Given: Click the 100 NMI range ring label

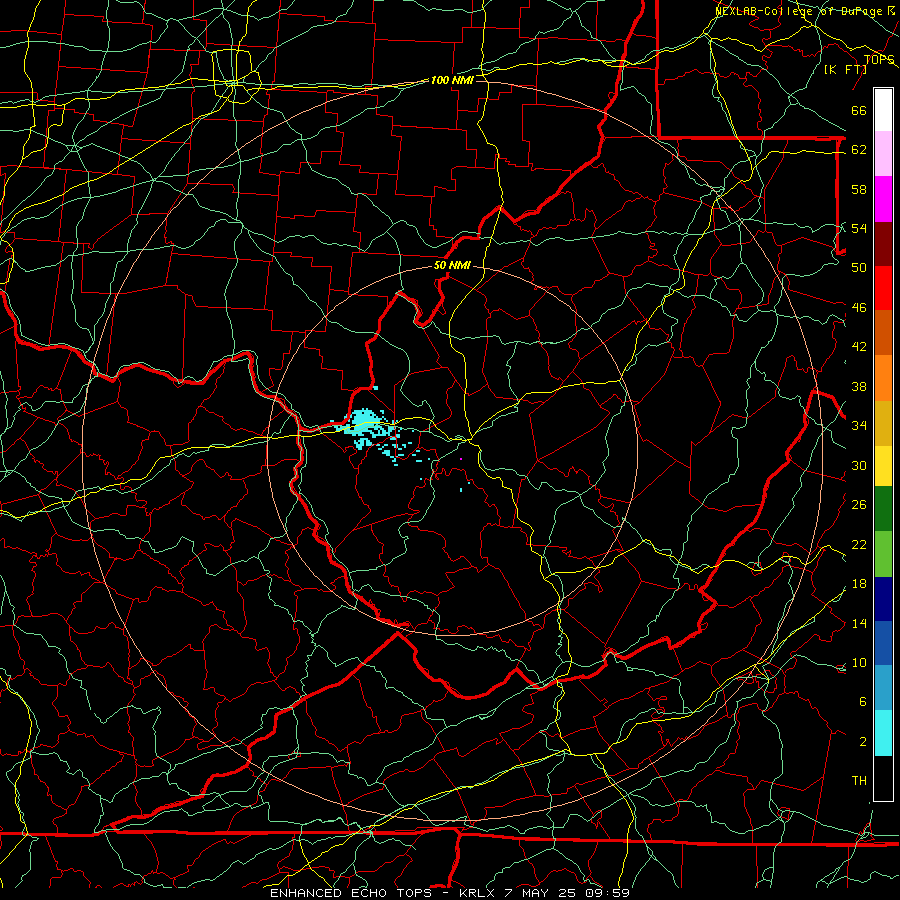Looking at the screenshot, I should 452,80.
